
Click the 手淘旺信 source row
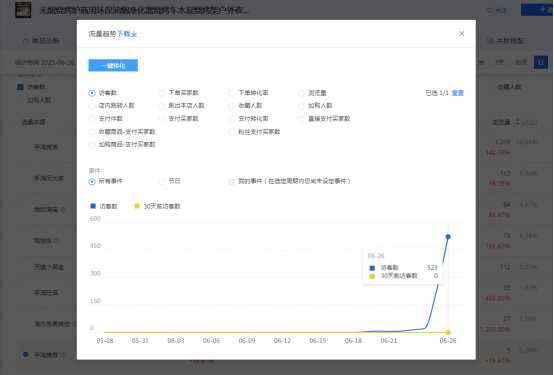[46, 293]
